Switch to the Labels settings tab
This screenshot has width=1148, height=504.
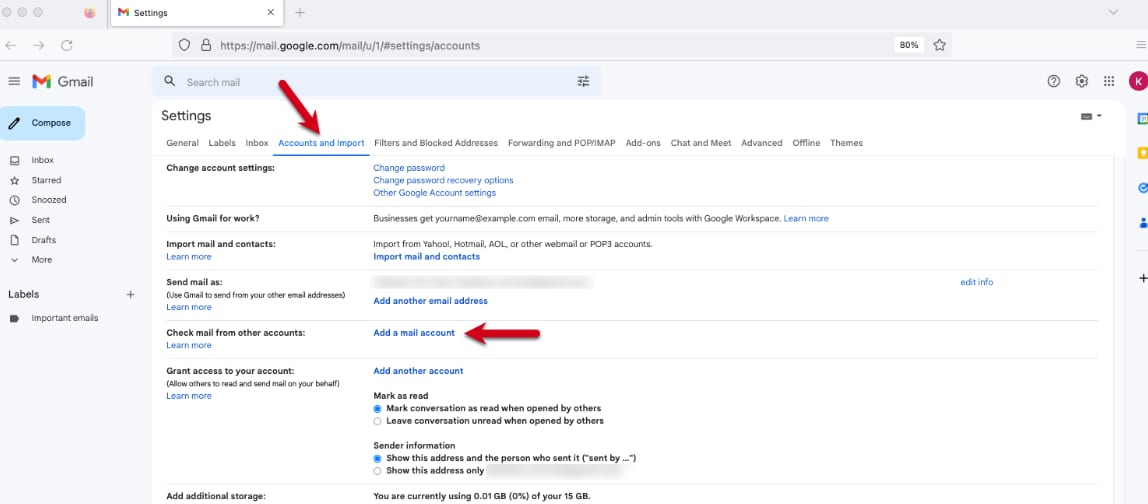[x=222, y=143]
